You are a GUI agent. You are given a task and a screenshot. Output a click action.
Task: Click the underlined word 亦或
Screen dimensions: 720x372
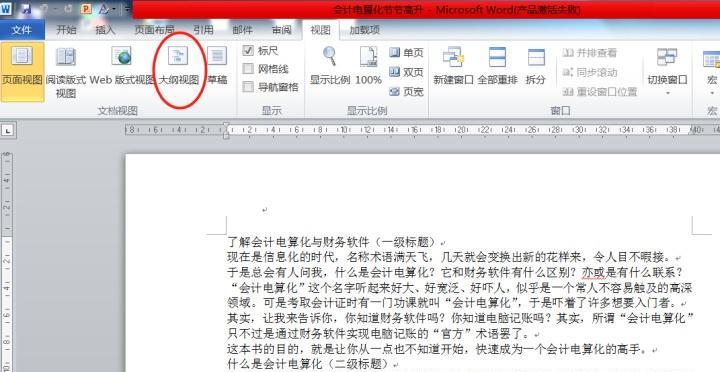595,272
